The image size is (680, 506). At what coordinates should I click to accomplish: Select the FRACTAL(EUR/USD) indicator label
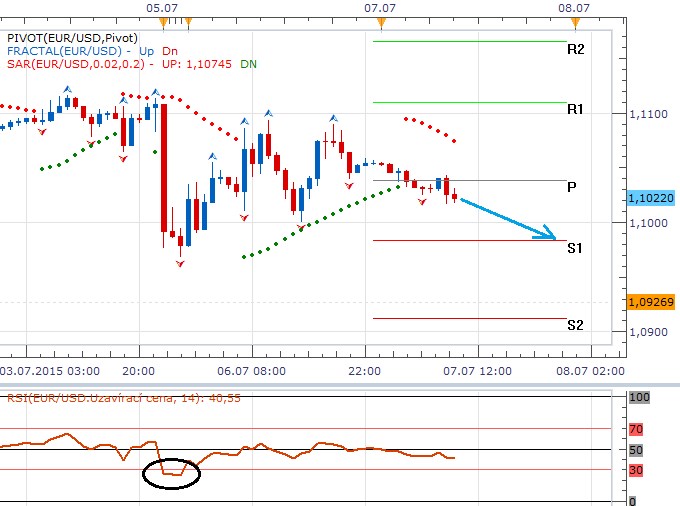pos(64,50)
